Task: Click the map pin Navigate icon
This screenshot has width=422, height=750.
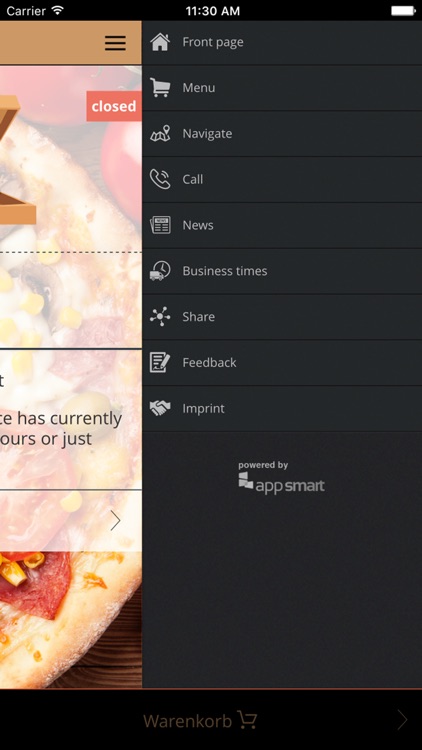Action: pyautogui.click(x=160, y=133)
